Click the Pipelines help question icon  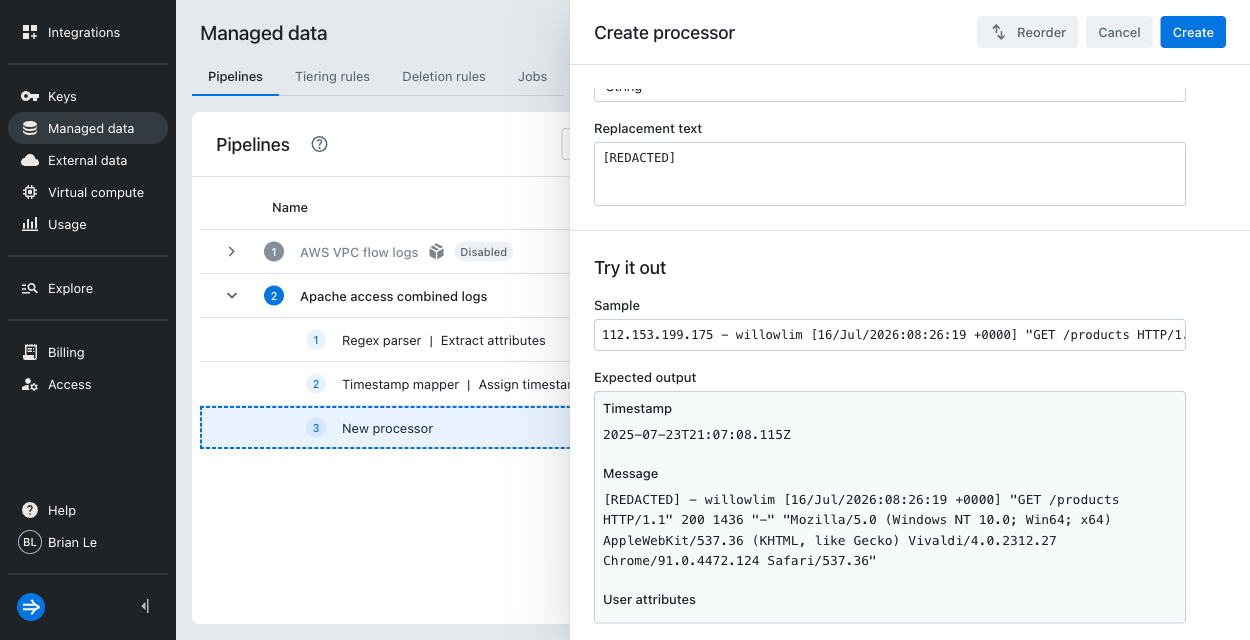(320, 144)
